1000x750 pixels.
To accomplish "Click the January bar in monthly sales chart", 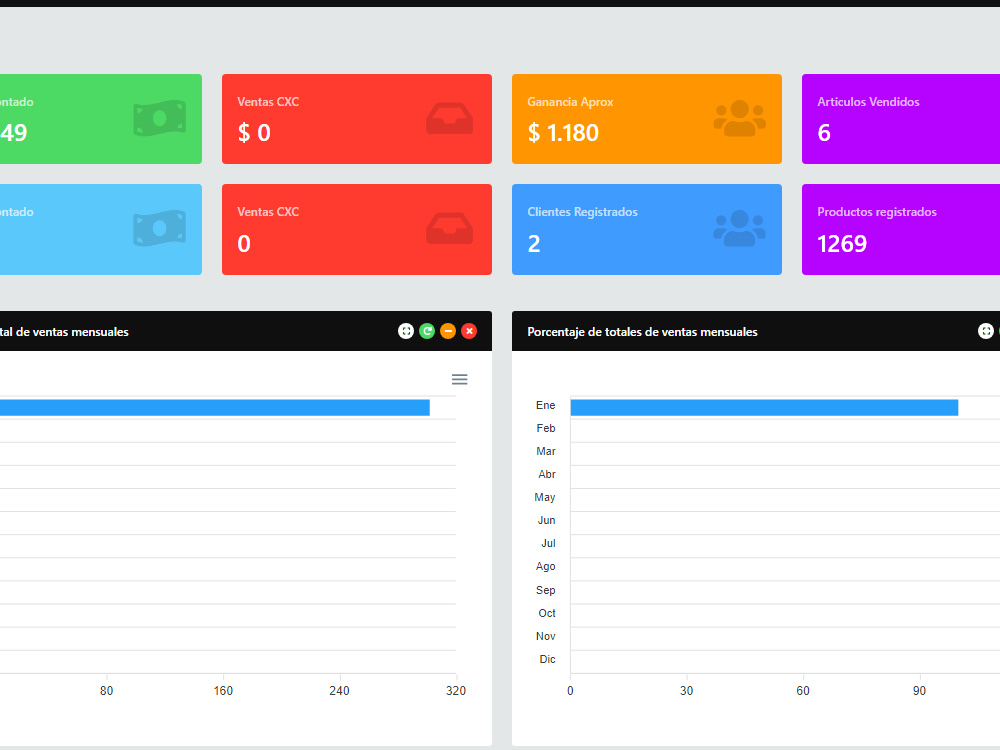I will (x=215, y=408).
